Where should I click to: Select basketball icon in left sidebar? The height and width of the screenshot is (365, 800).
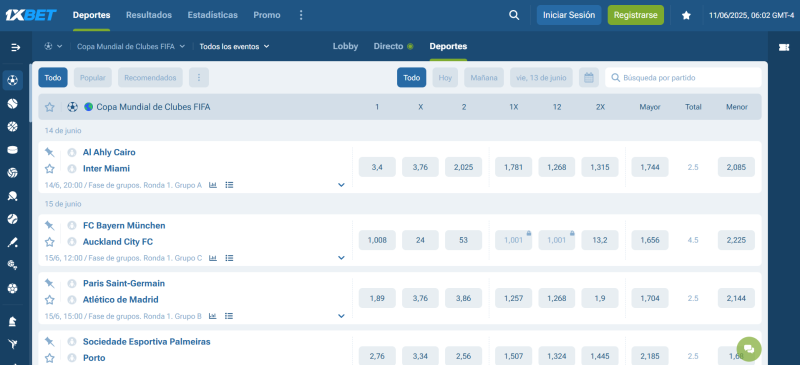tap(13, 127)
